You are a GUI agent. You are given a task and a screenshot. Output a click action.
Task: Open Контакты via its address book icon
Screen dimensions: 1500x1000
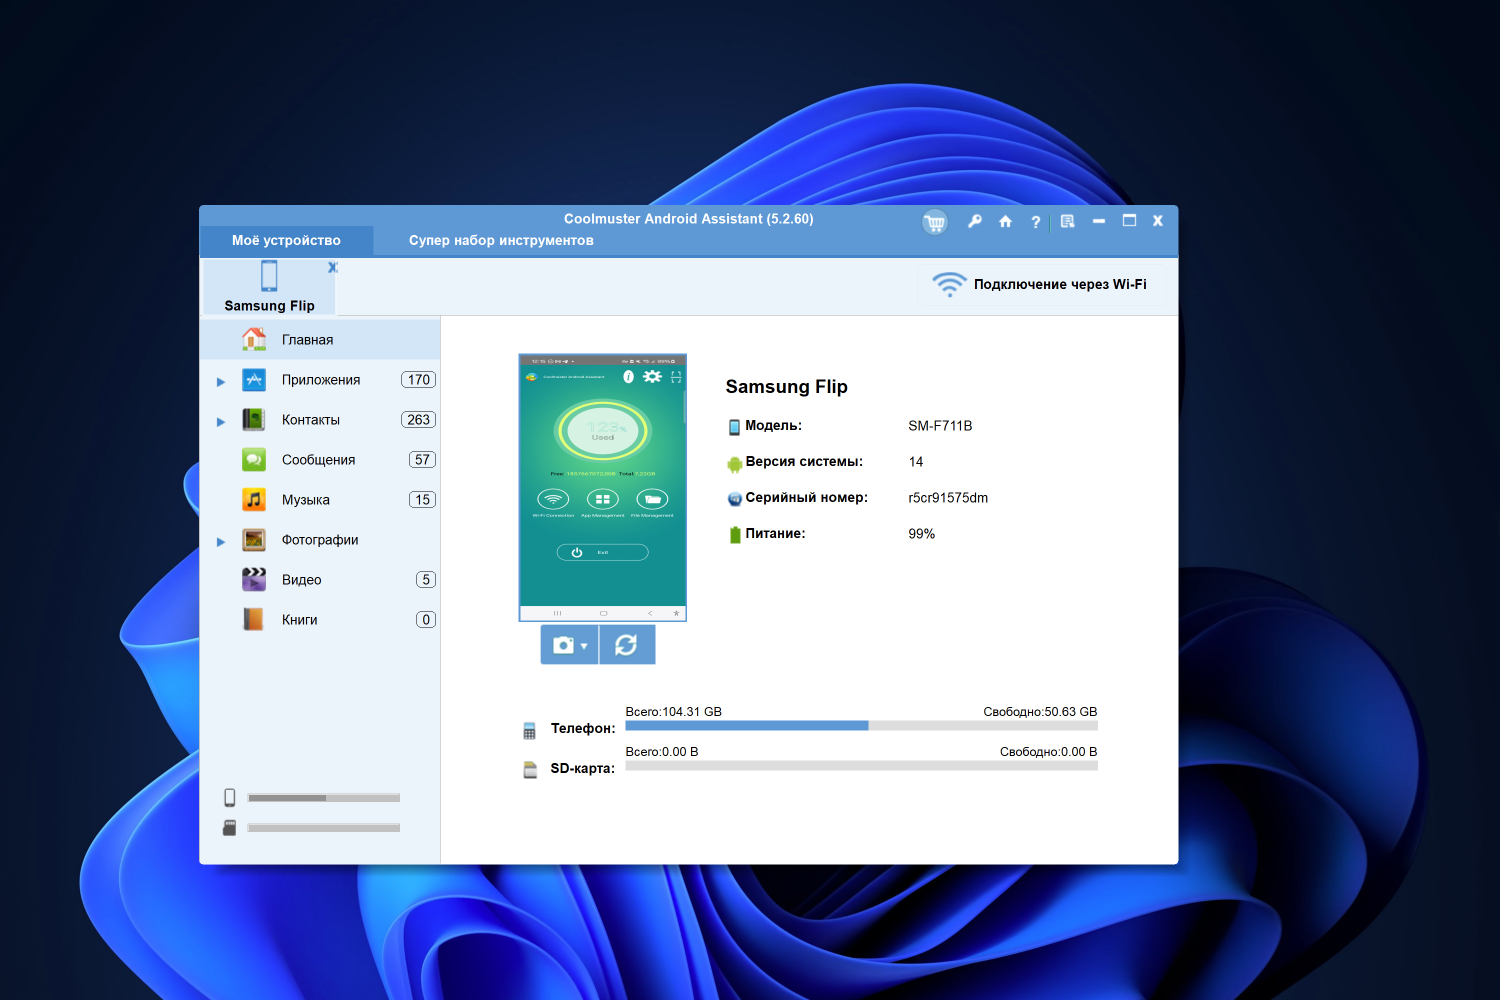point(254,420)
